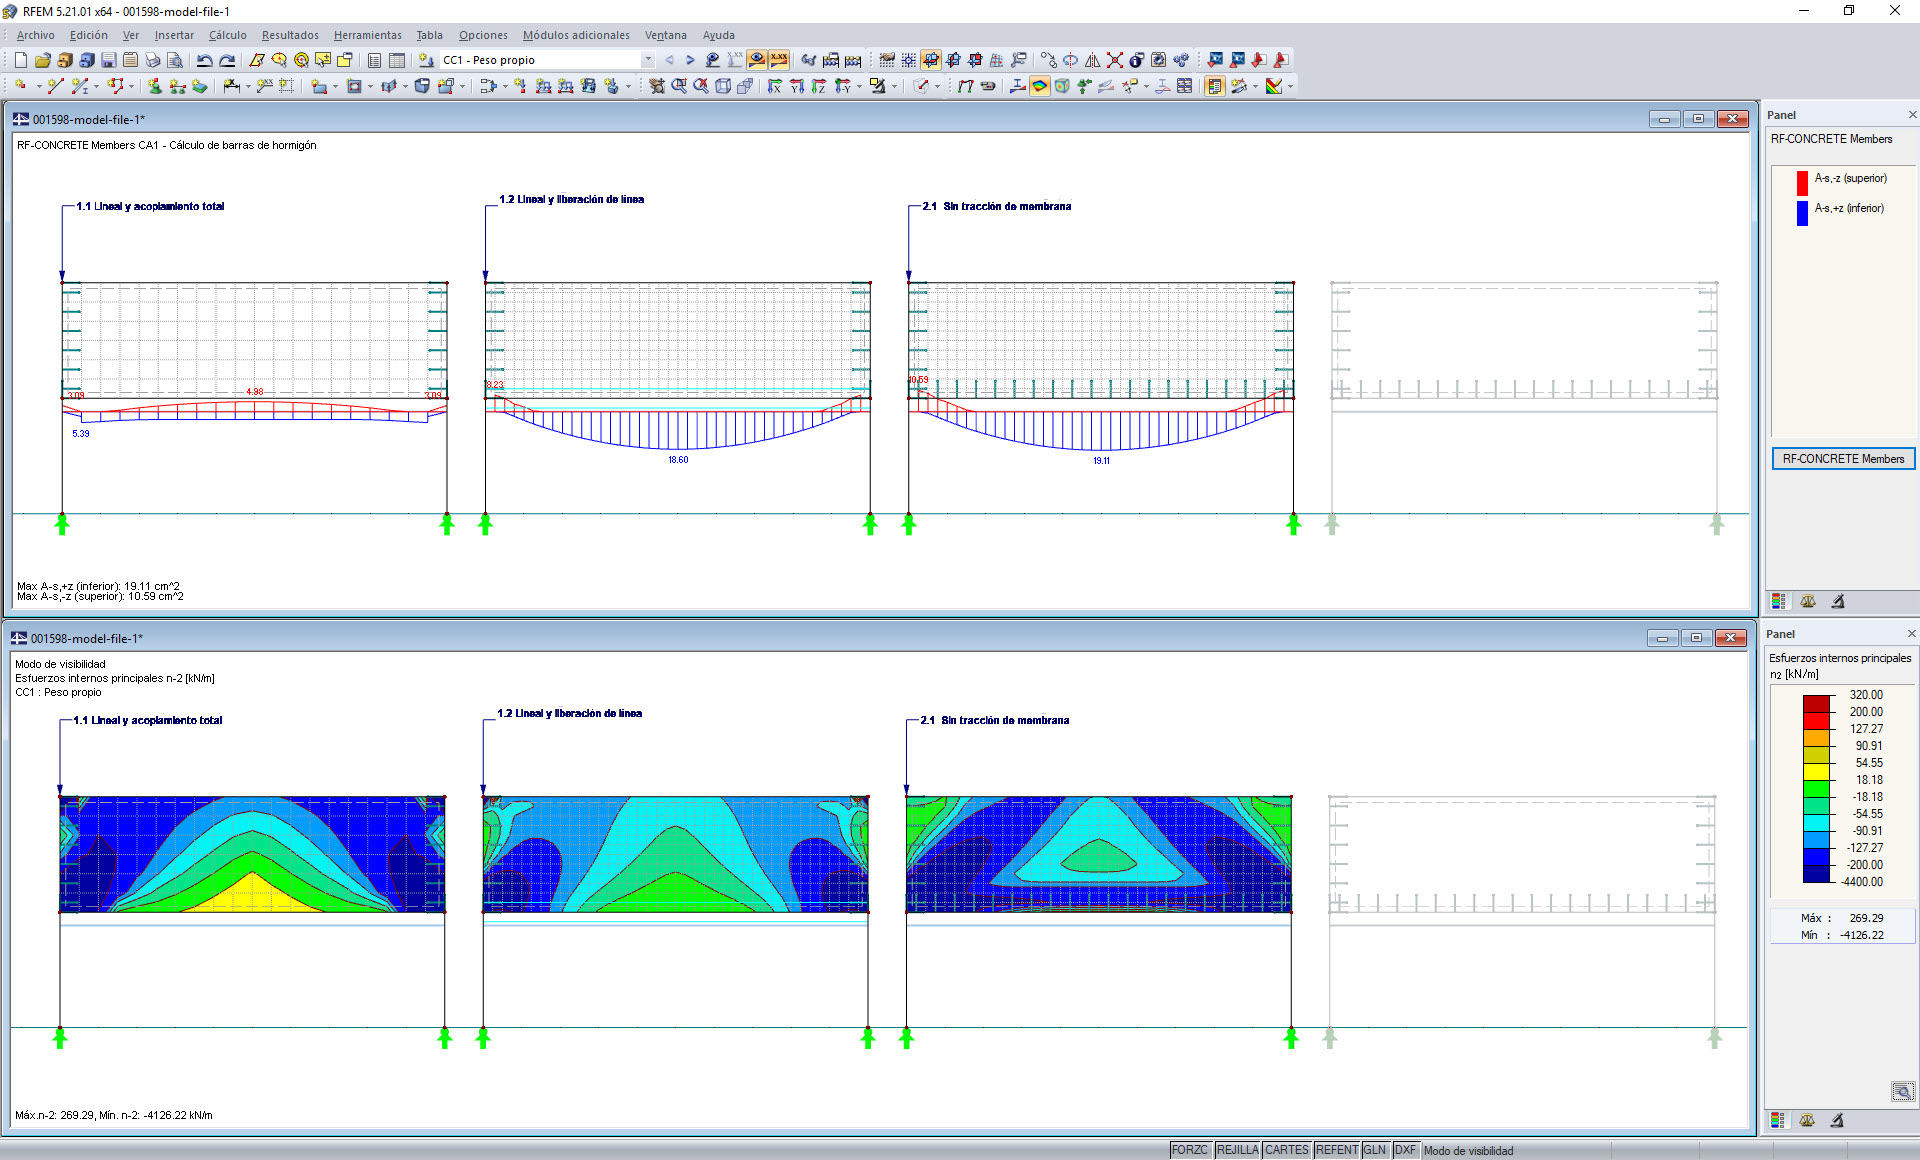Toggle result values x.xx display
The width and height of the screenshot is (1920, 1160).
point(779,60)
